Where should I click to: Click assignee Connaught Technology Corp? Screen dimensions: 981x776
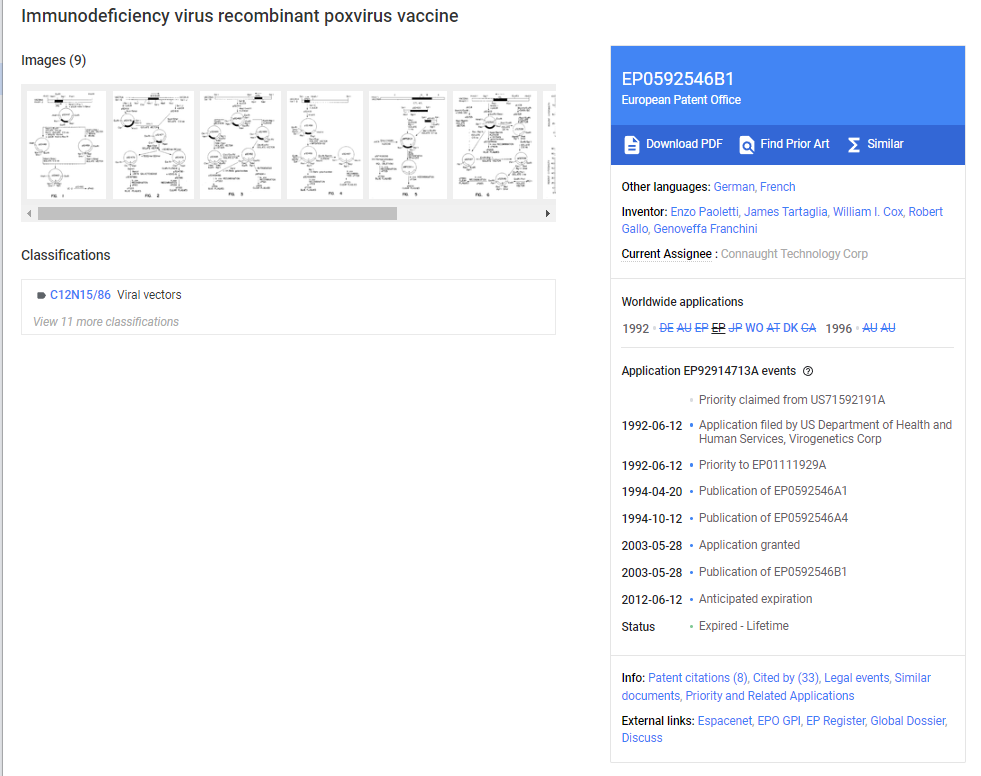pyautogui.click(x=794, y=254)
